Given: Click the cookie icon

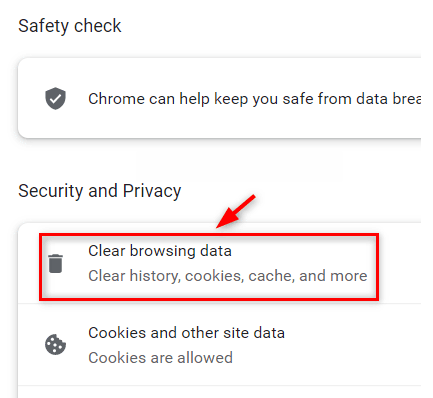Looking at the screenshot, I should (55, 344).
